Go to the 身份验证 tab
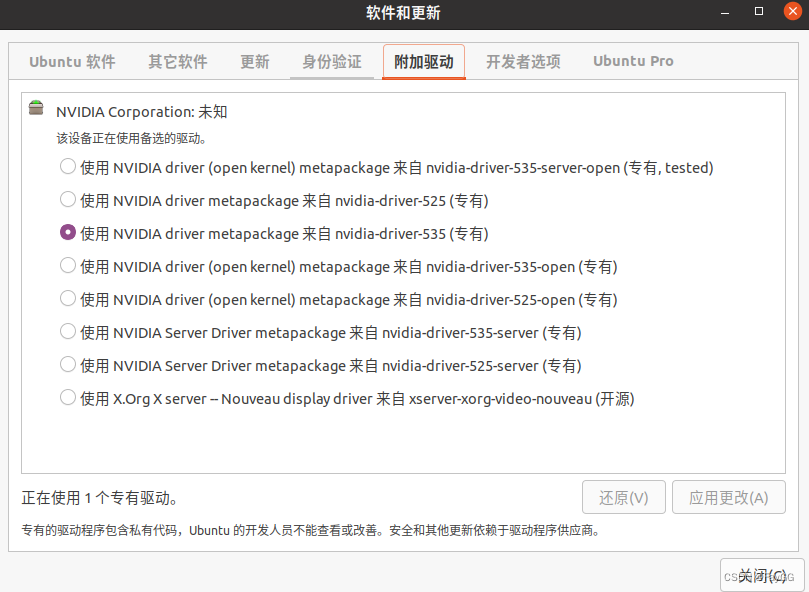The height and width of the screenshot is (592, 809). [332, 62]
